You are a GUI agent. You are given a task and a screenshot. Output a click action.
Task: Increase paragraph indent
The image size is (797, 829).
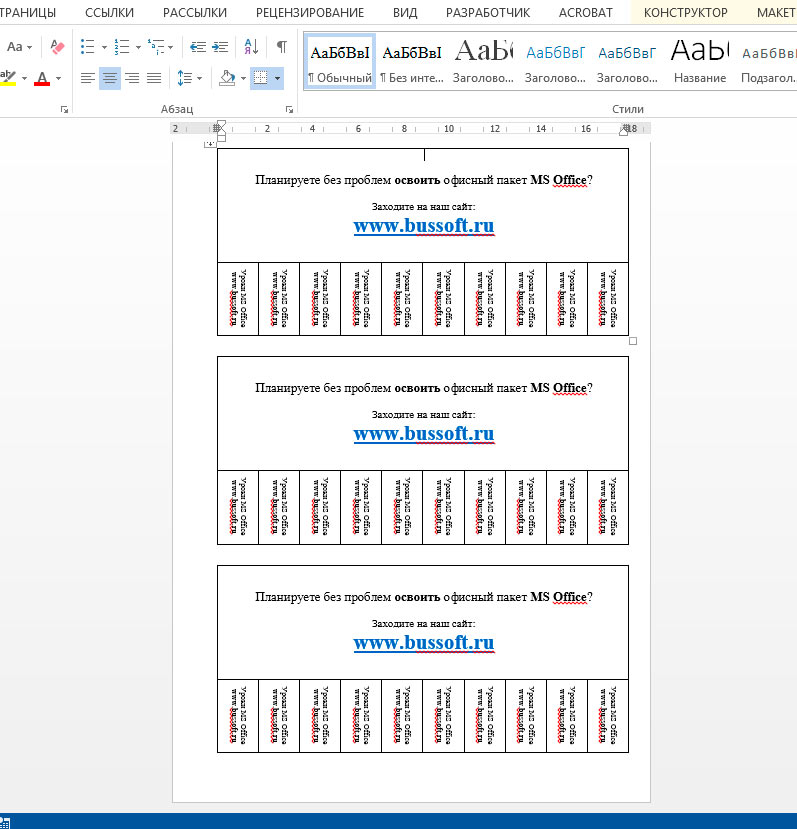click(220, 47)
